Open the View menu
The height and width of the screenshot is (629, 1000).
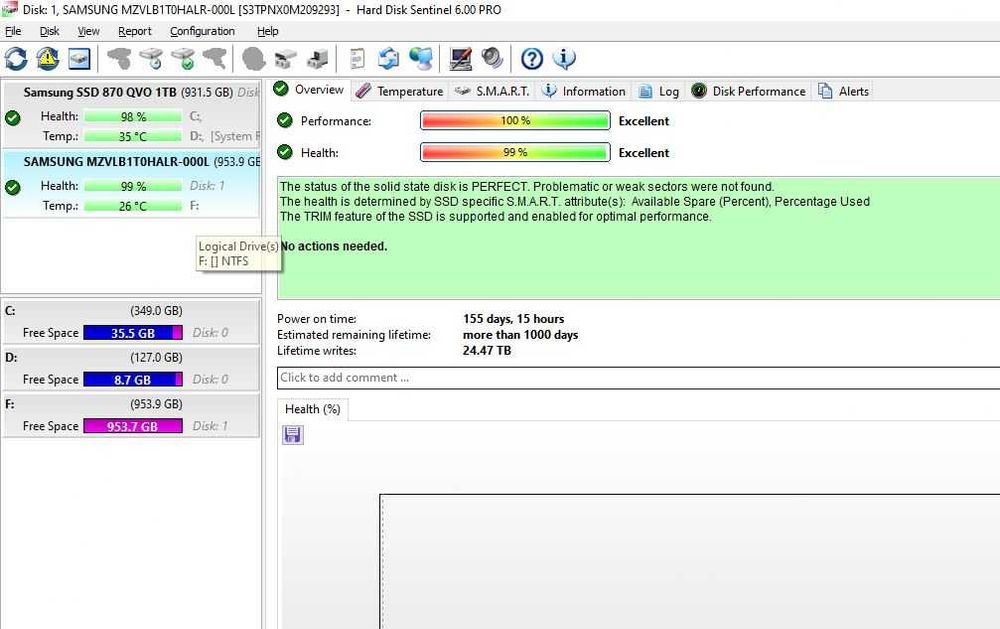point(88,31)
